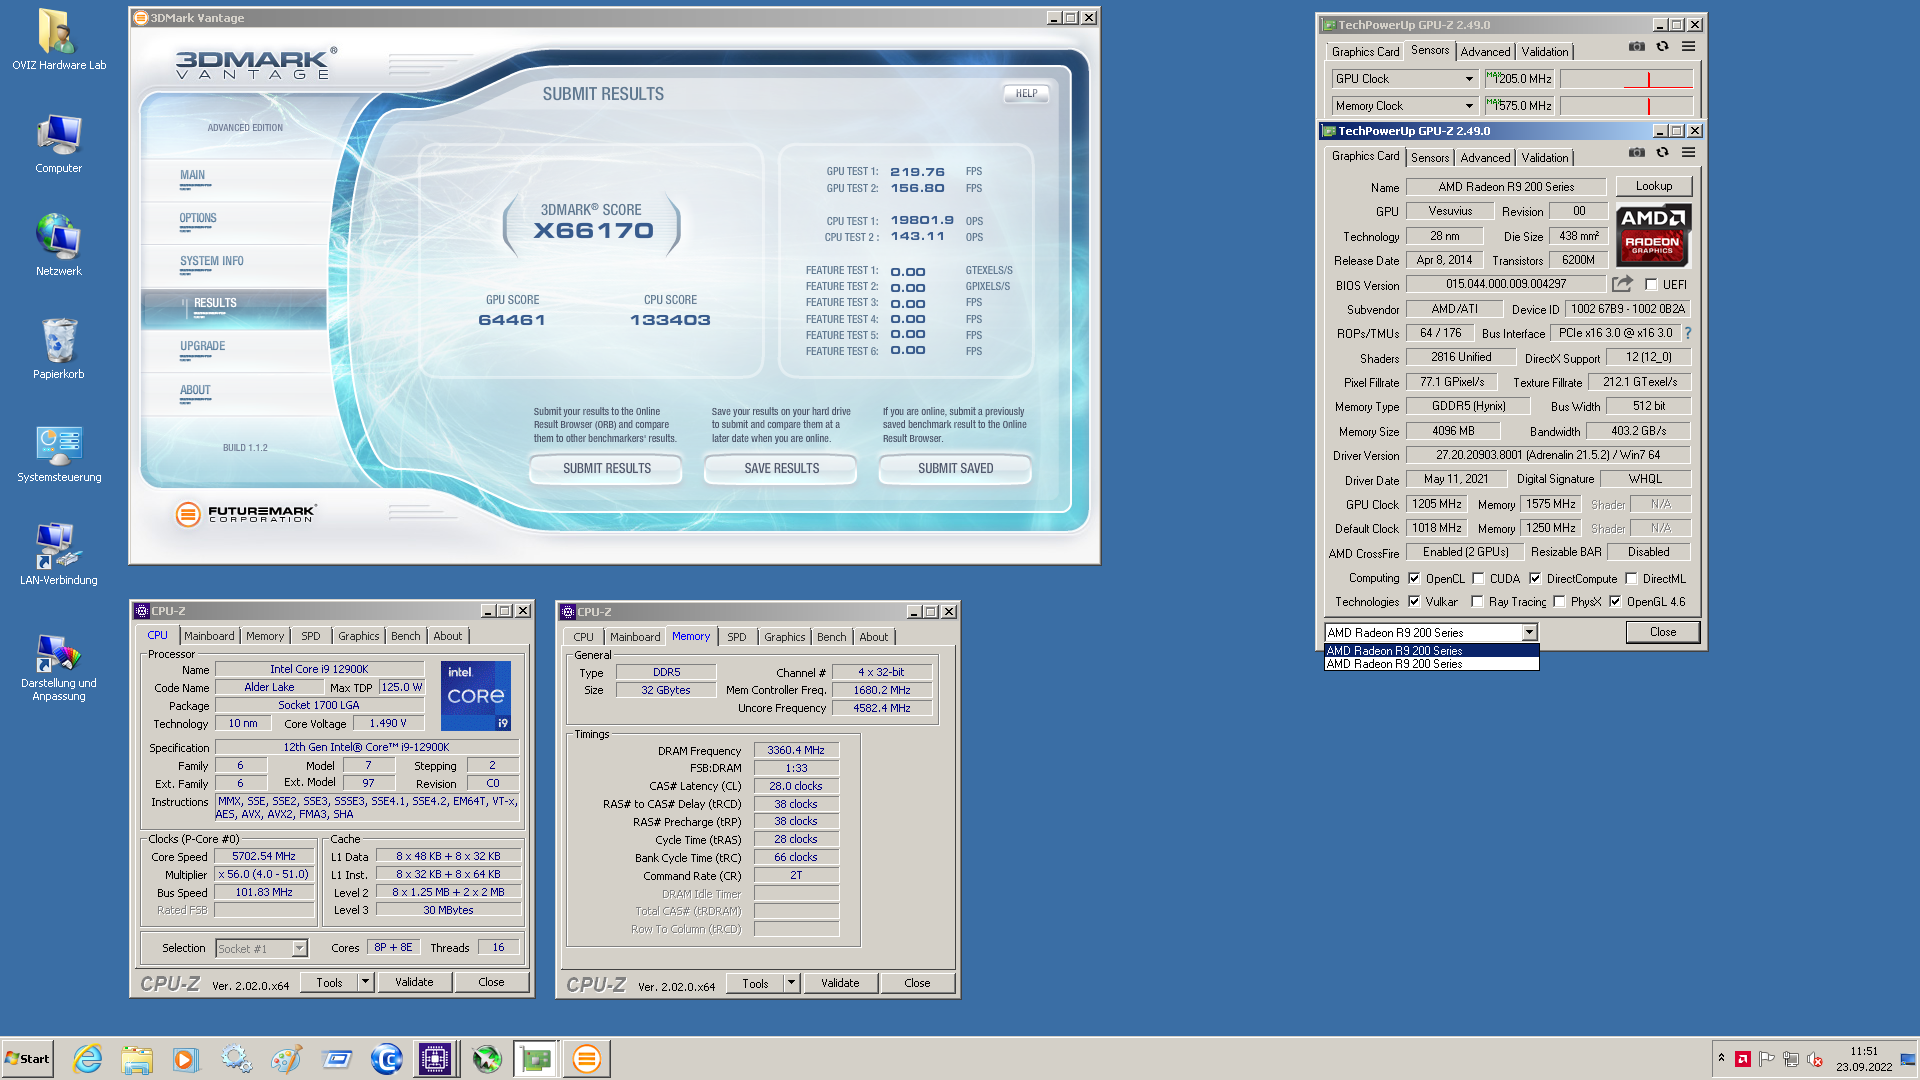
Task: Click the AMD Radeon Graphics logo in GPU-Z
Action: (x=1652, y=235)
